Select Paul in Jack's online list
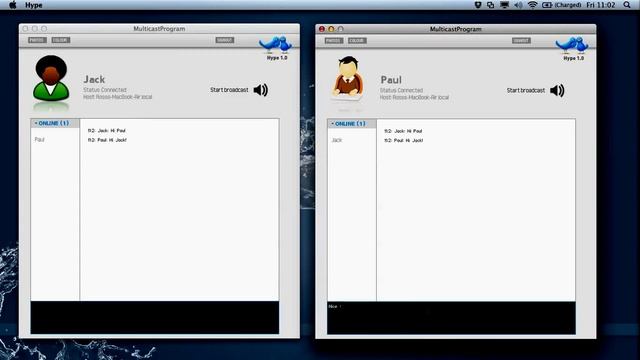 coord(40,140)
